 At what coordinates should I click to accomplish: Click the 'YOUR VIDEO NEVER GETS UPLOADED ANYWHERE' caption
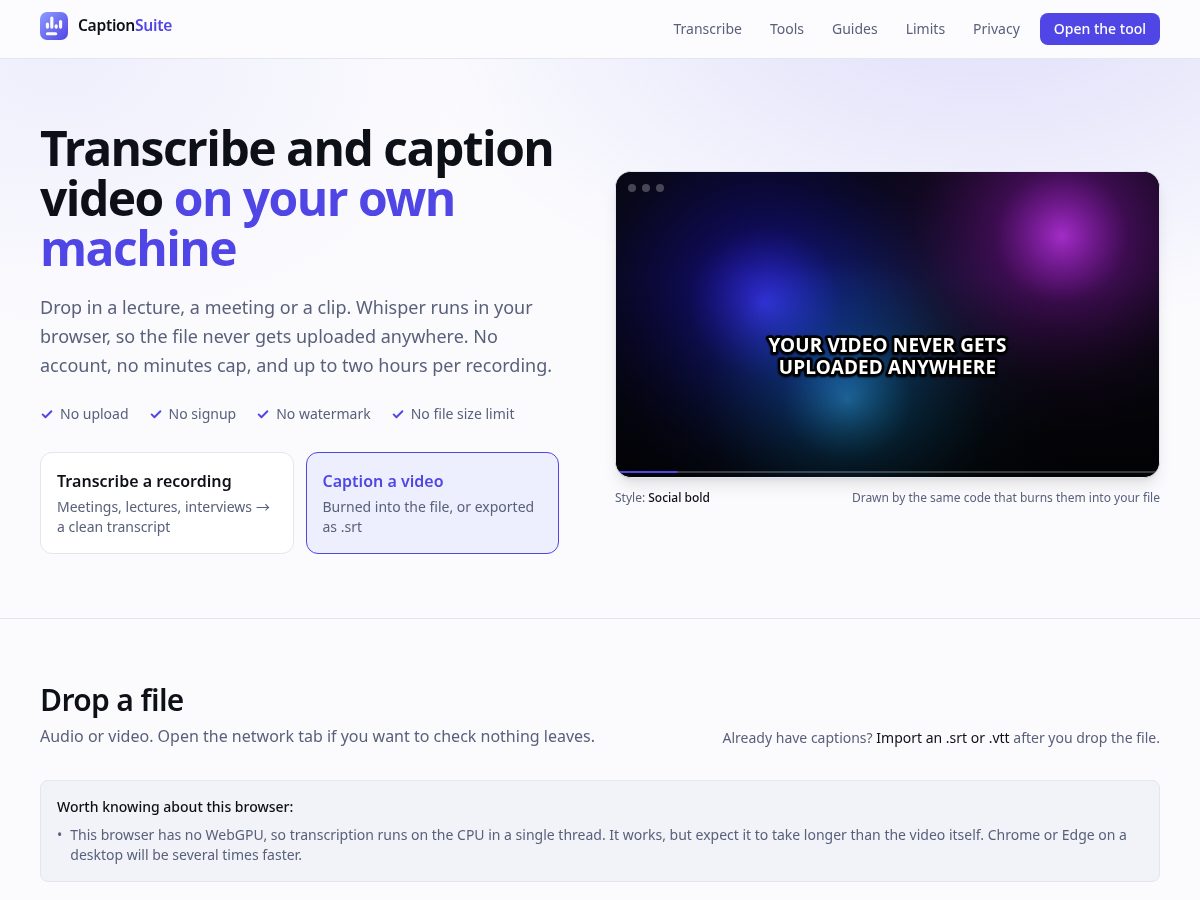point(887,356)
